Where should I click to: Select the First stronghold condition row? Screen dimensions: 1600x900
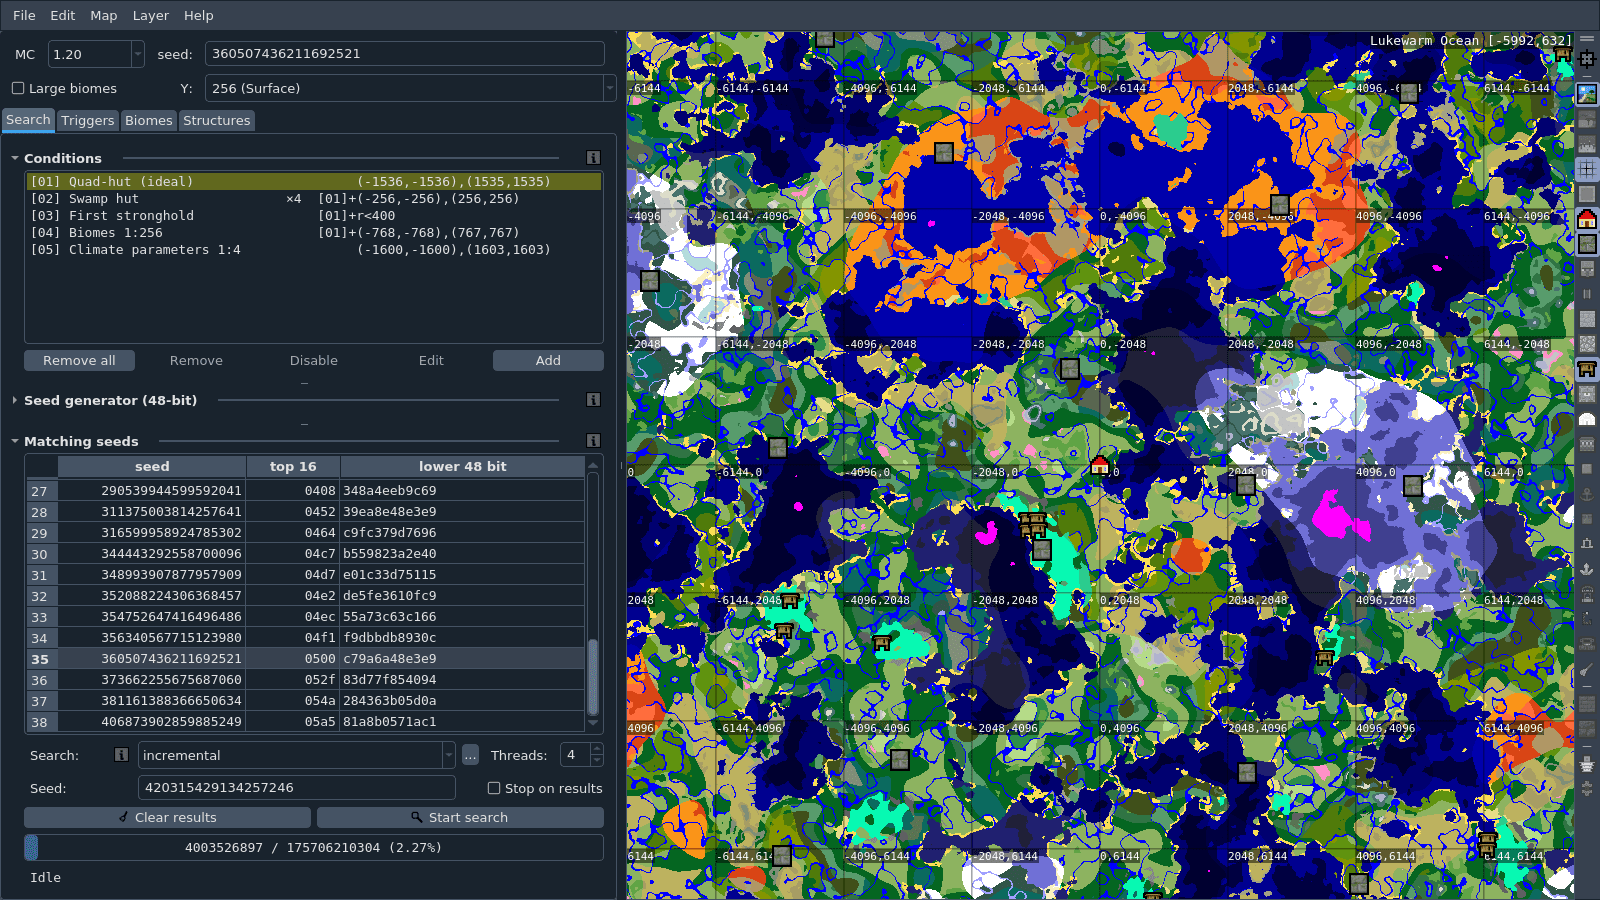point(314,215)
